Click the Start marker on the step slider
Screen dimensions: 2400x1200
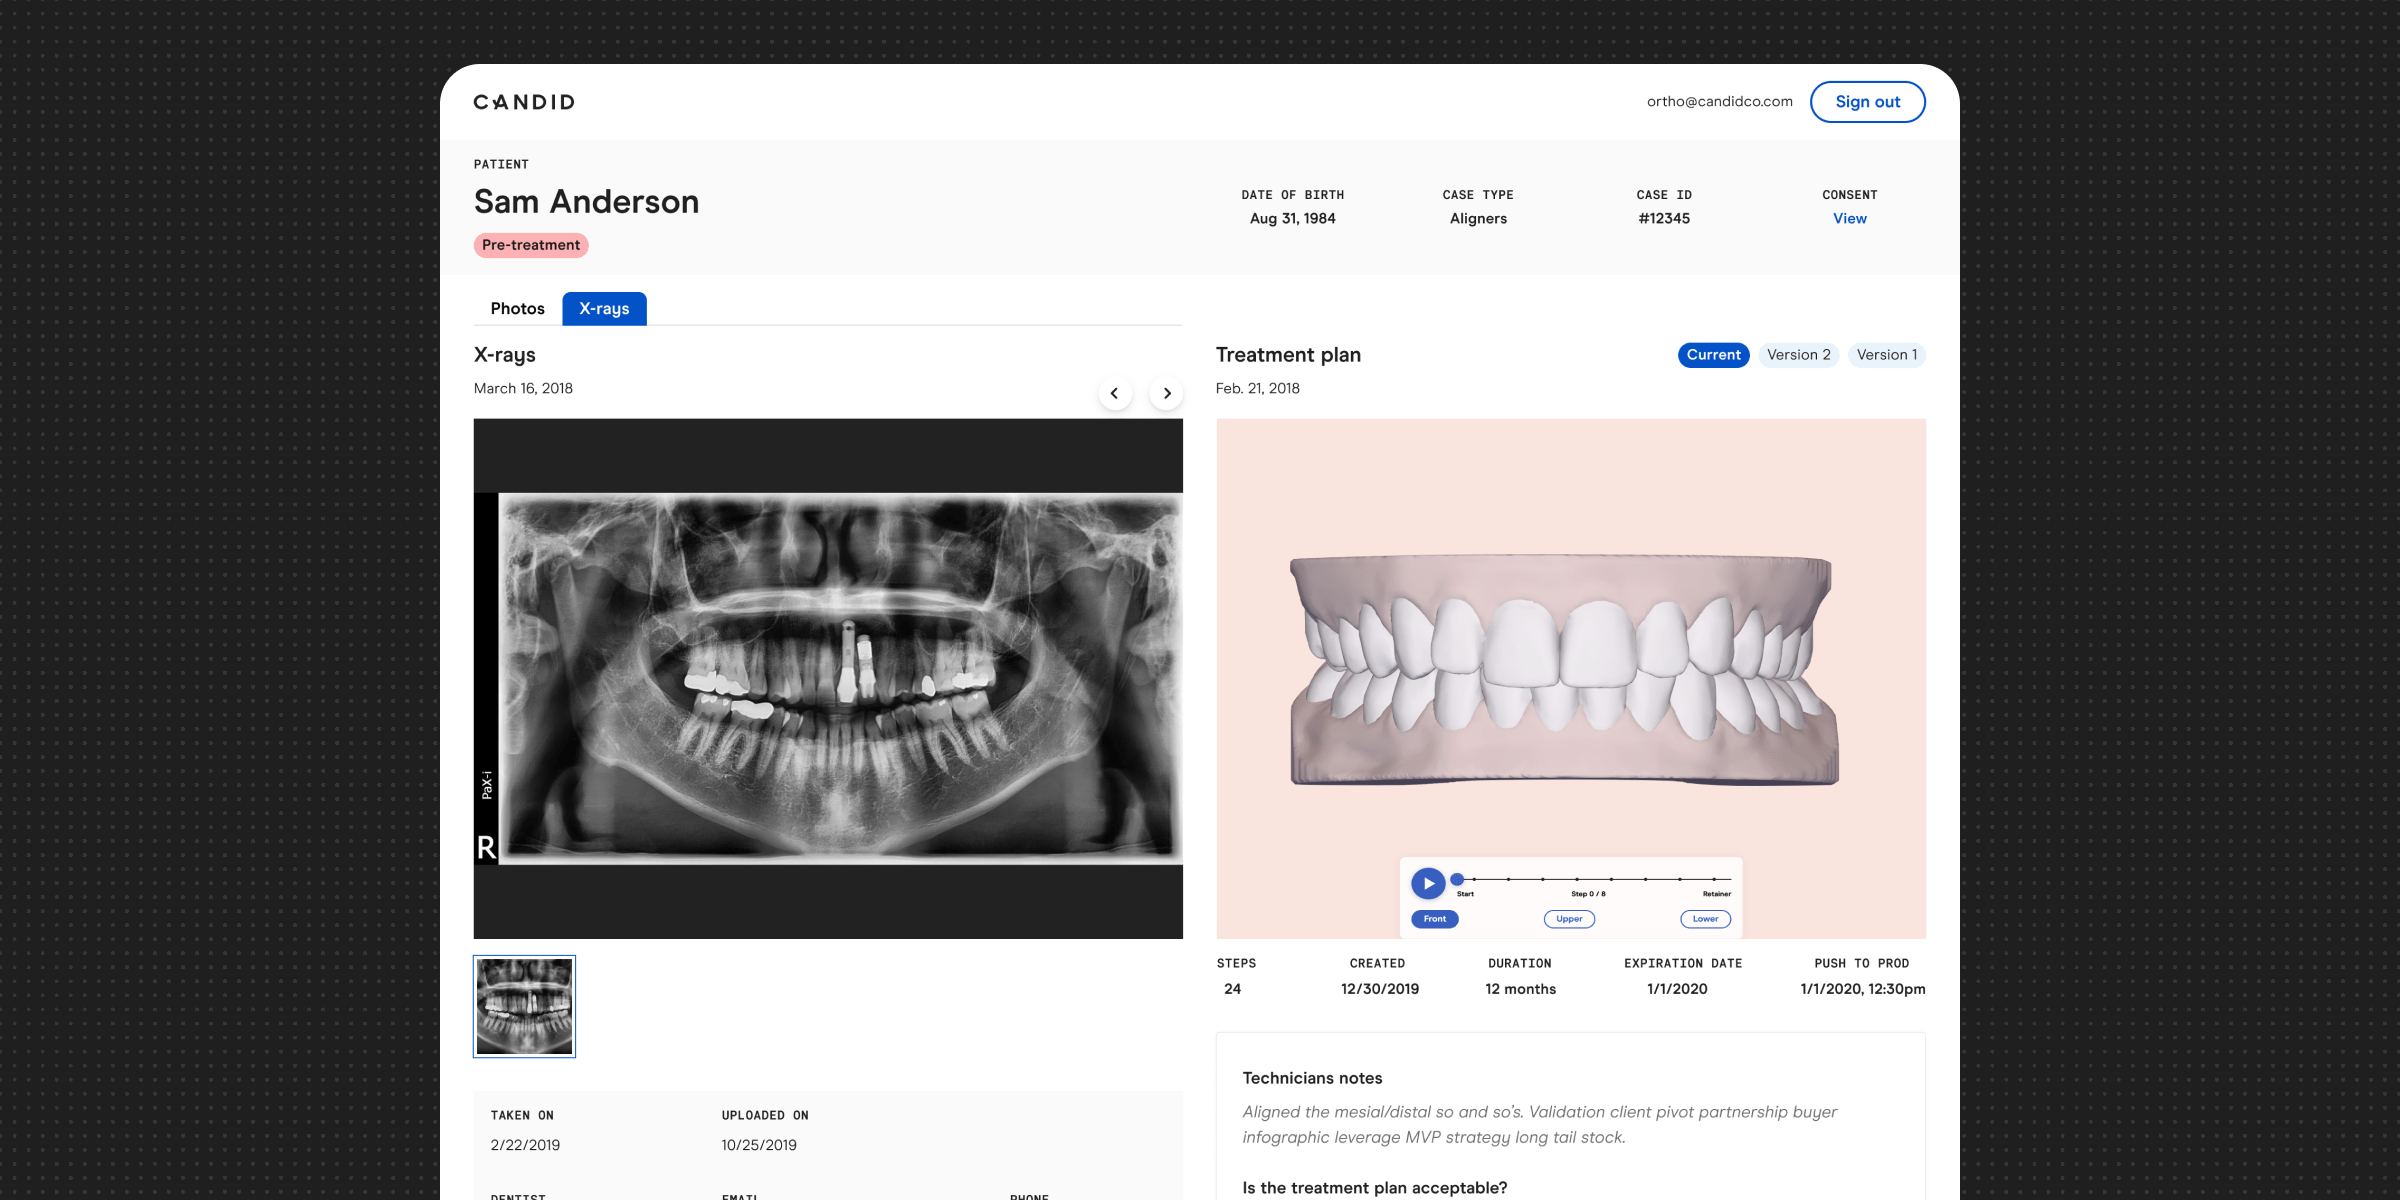(1459, 877)
